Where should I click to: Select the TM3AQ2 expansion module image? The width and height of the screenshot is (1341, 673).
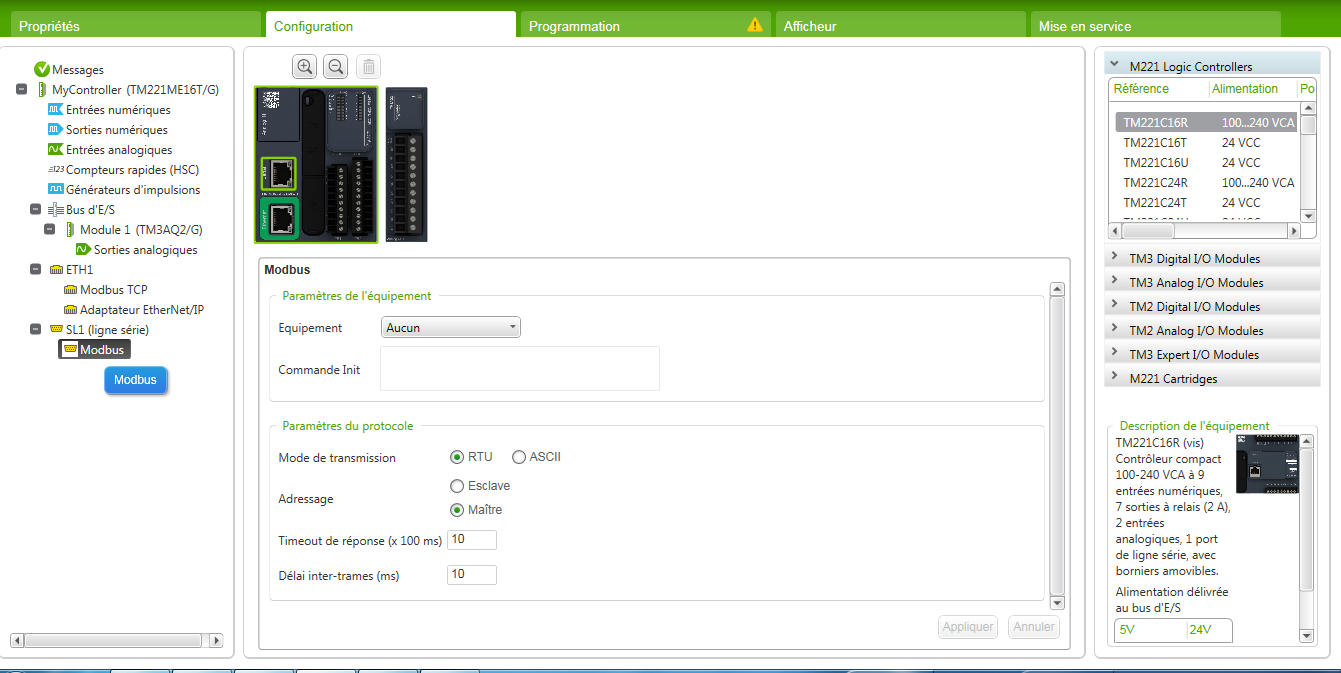(x=406, y=165)
